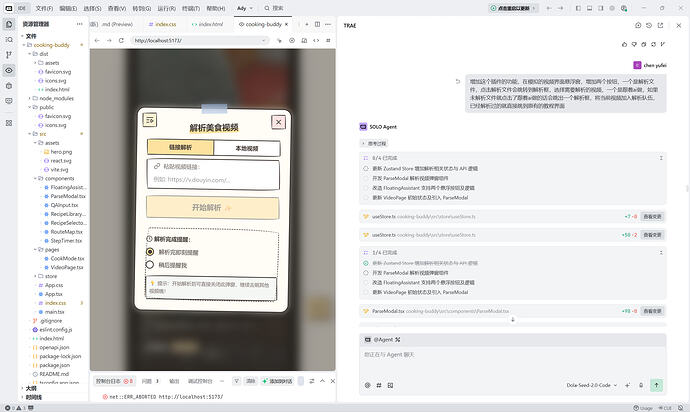Click the 添加到对话 button in console
The width and height of the screenshot is (690, 412).
[x=278, y=381]
